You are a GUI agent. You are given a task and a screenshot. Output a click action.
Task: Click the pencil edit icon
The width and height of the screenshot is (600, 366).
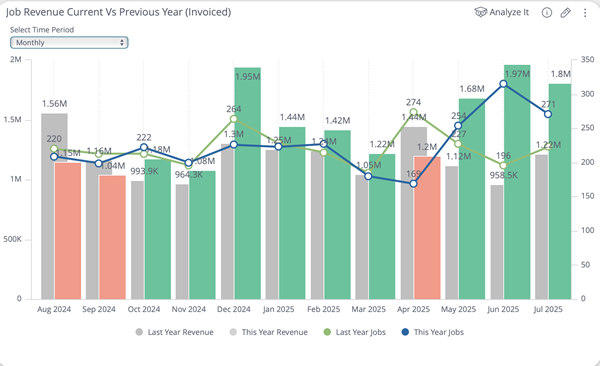click(x=566, y=13)
